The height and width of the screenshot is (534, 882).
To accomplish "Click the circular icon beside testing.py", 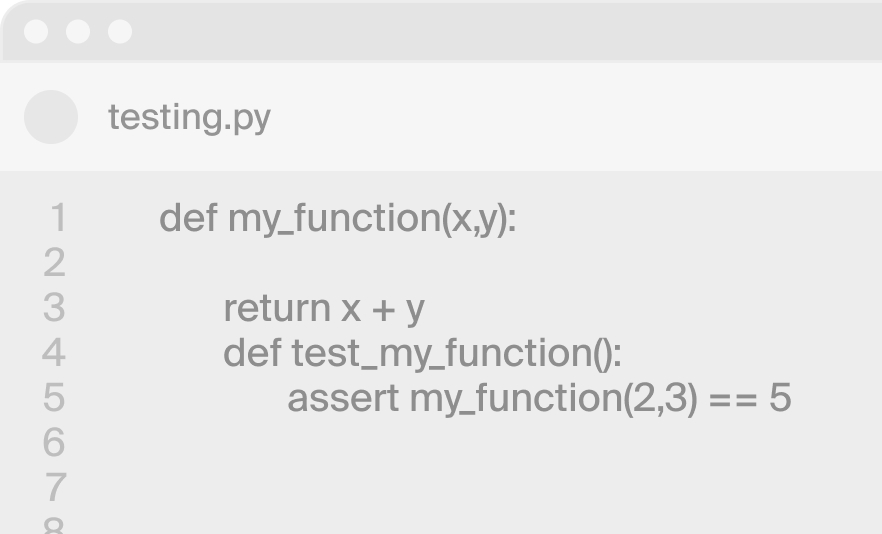I will [x=51, y=117].
